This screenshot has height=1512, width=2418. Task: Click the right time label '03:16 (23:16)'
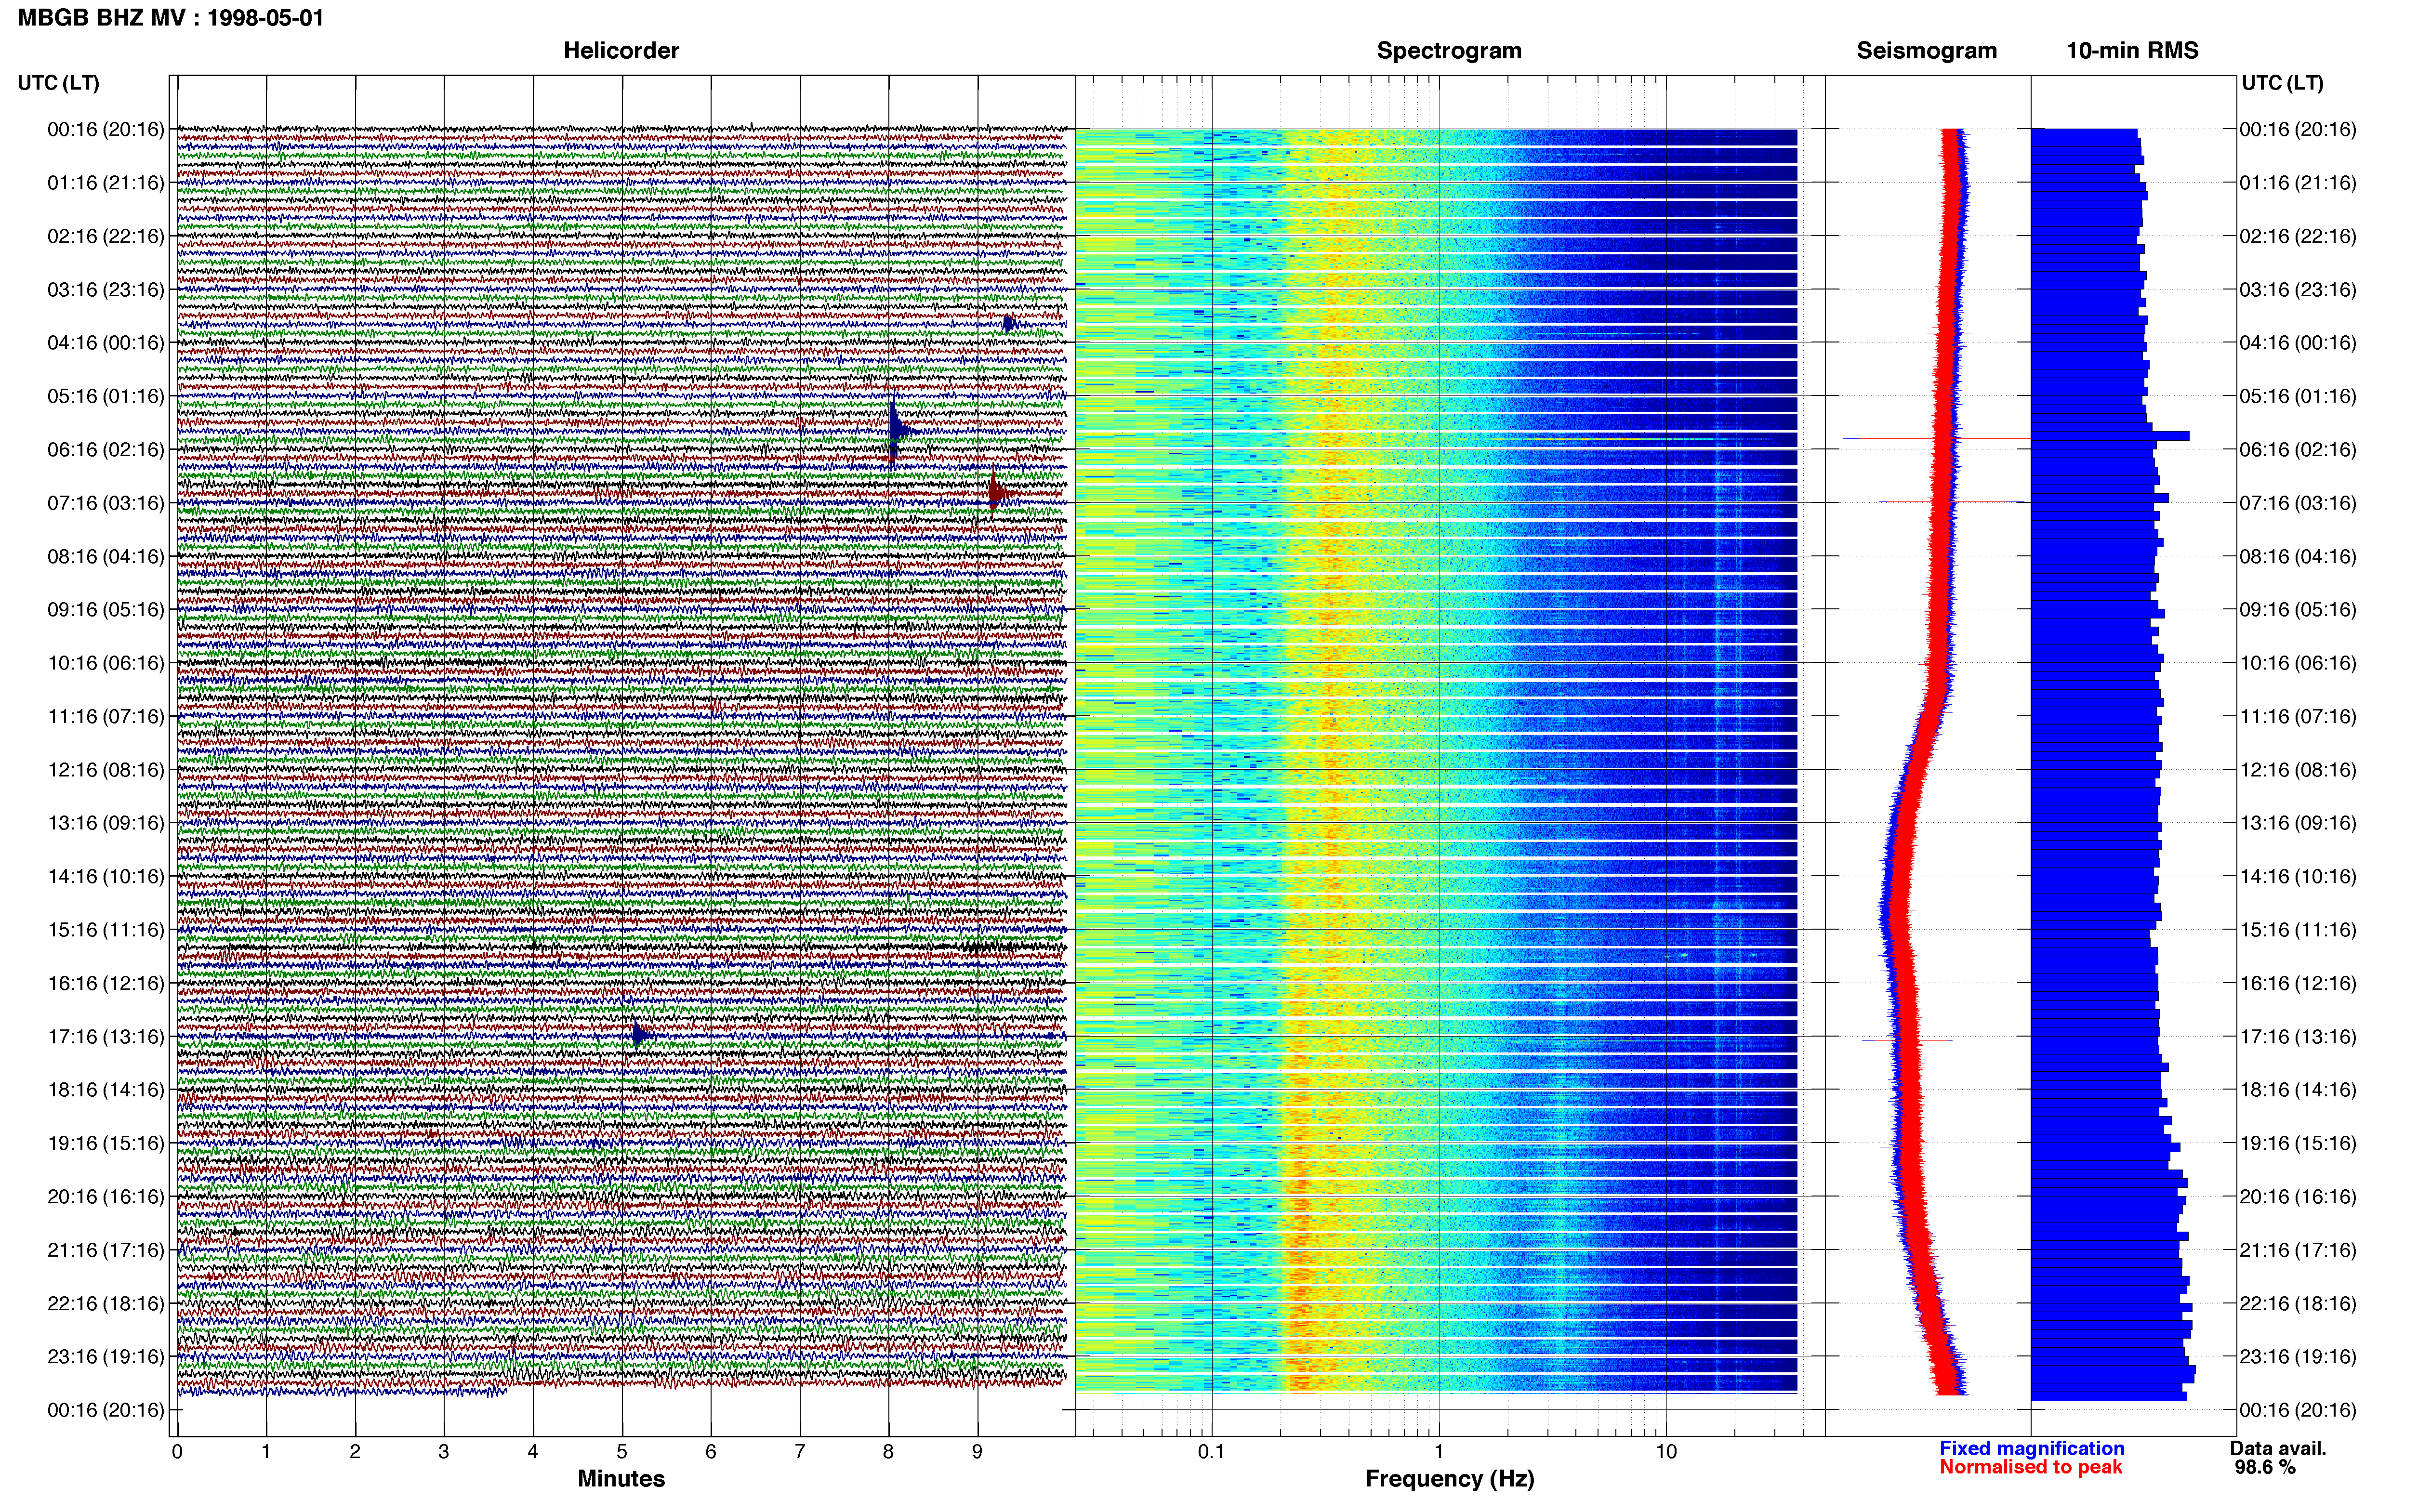click(x=2297, y=289)
